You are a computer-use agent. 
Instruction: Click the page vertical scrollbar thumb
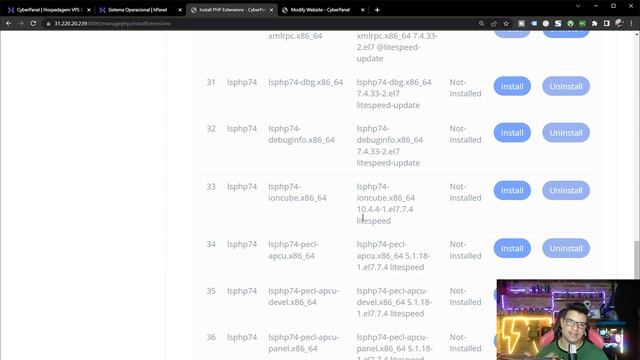coord(636,260)
